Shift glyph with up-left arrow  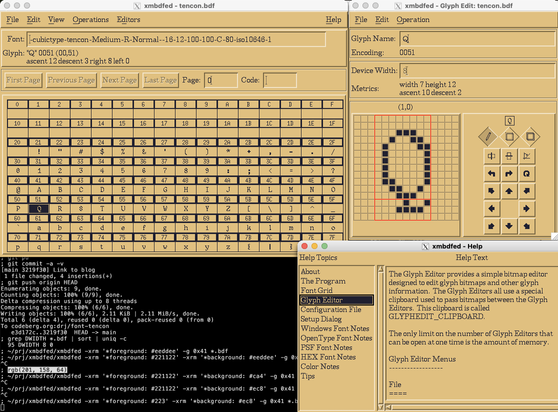tap(491, 191)
